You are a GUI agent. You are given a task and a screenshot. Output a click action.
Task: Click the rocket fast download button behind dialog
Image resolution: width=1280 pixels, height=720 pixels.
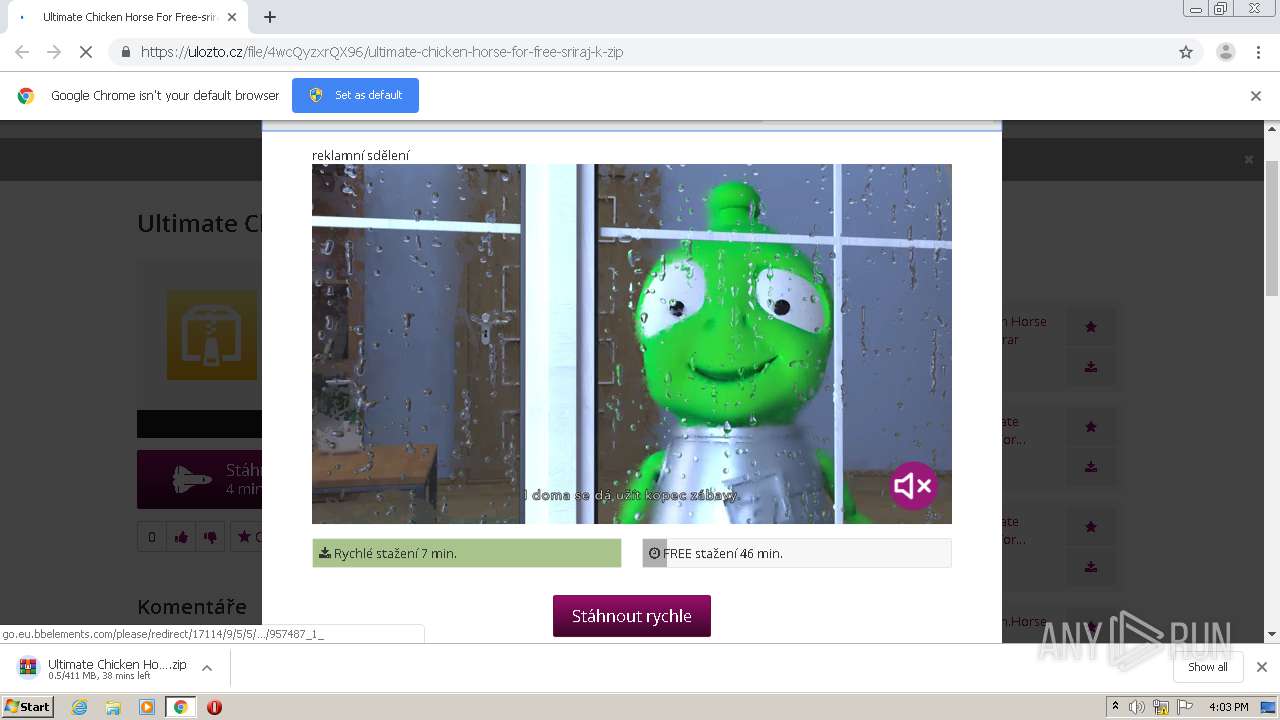tap(200, 479)
